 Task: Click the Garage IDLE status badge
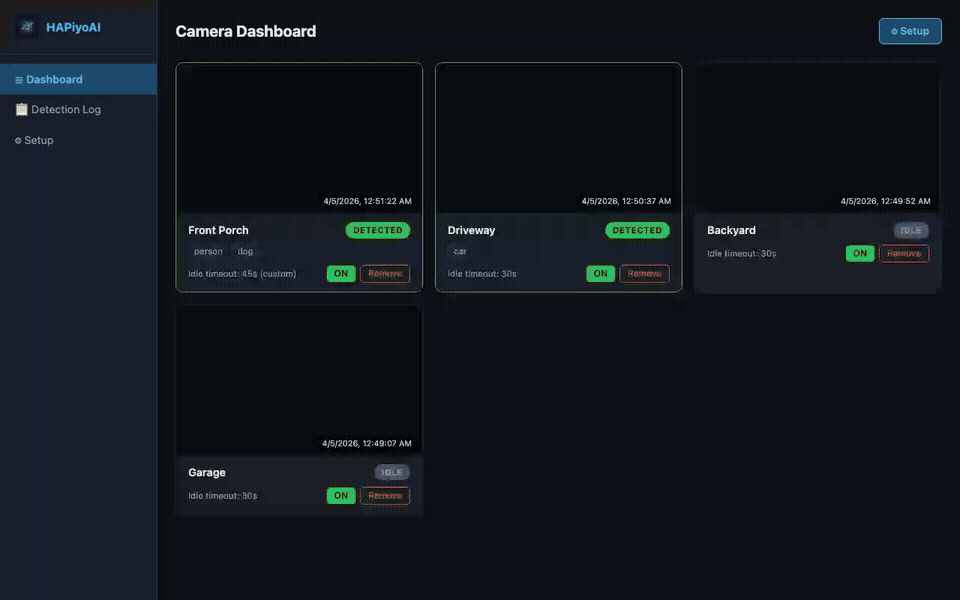tap(392, 472)
